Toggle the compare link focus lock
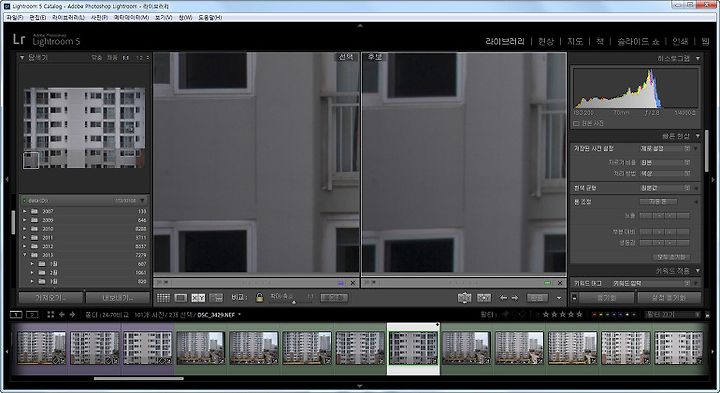 point(259,298)
